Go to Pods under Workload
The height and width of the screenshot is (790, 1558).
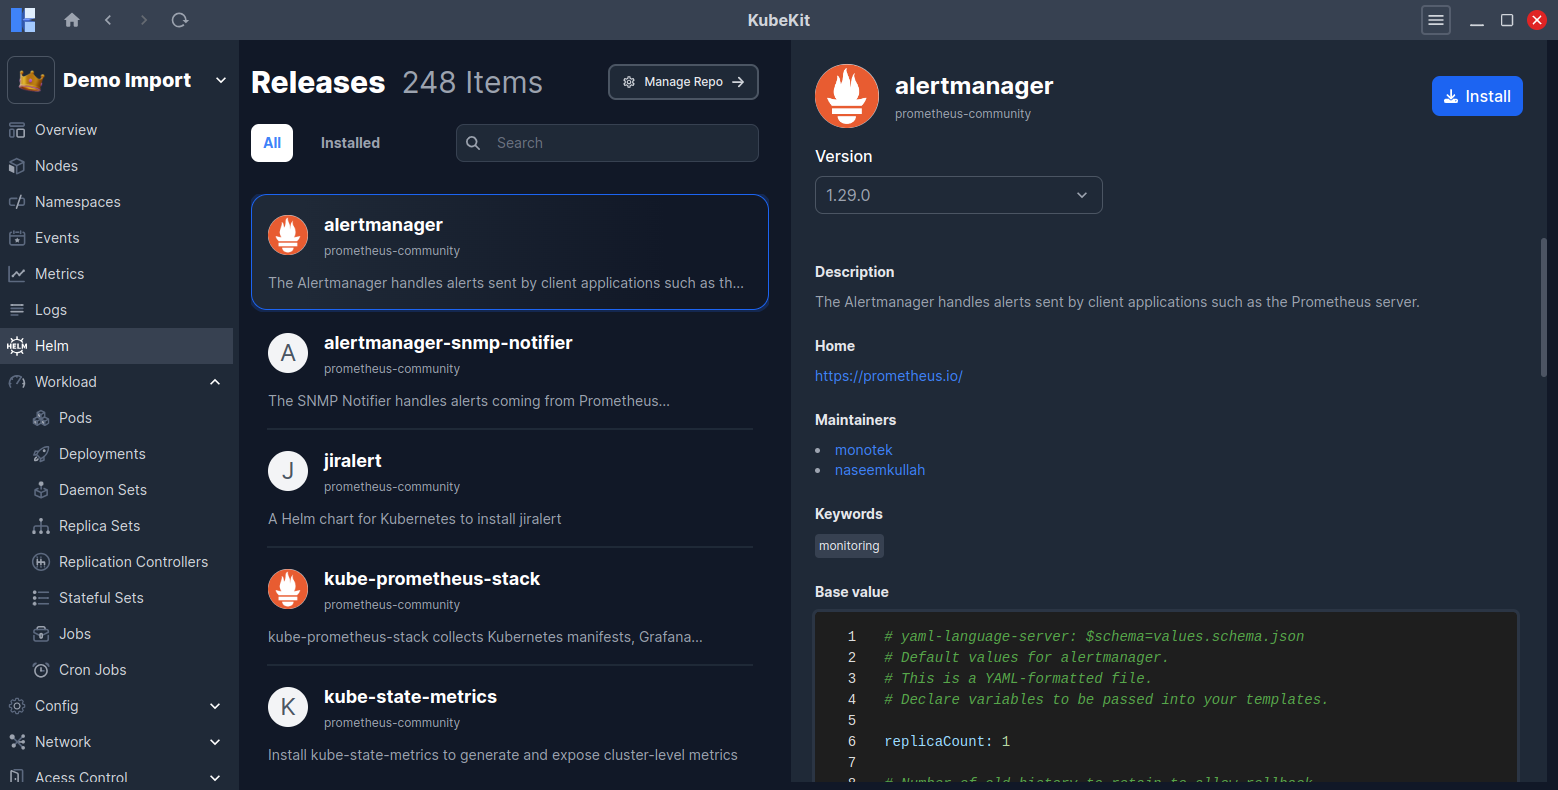click(75, 418)
